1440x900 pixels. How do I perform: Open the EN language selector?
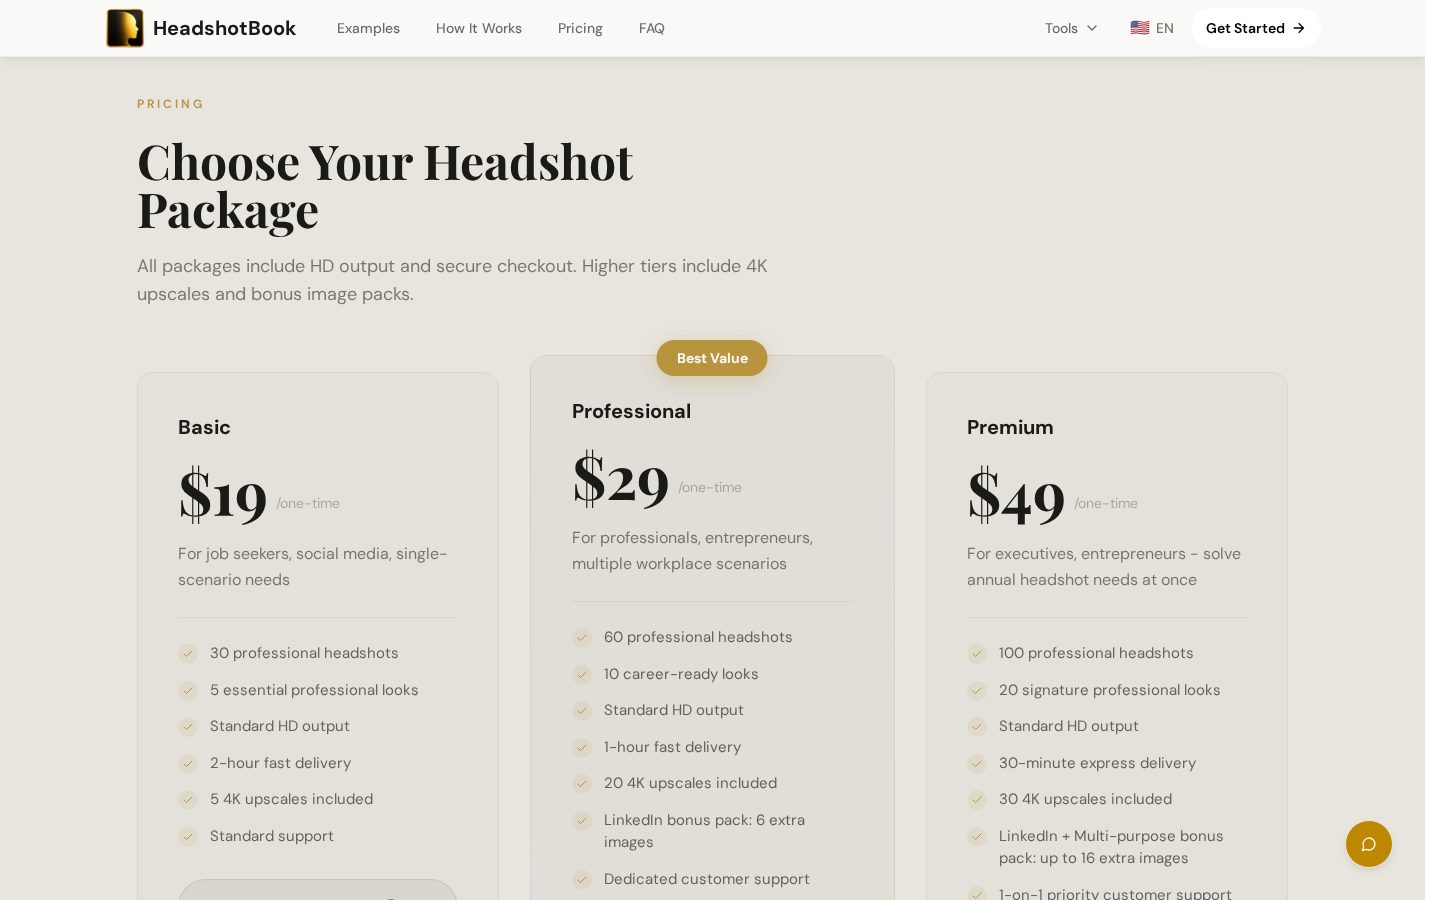click(1152, 28)
